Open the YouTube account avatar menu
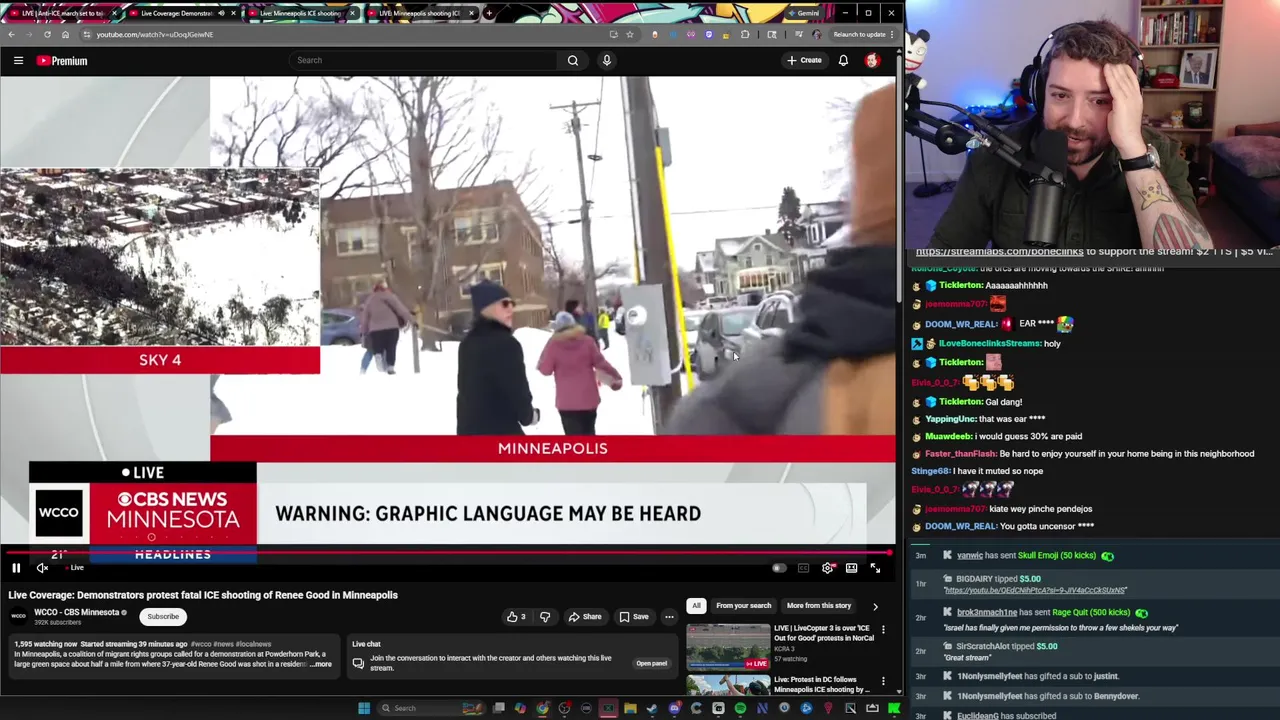 coord(872,60)
